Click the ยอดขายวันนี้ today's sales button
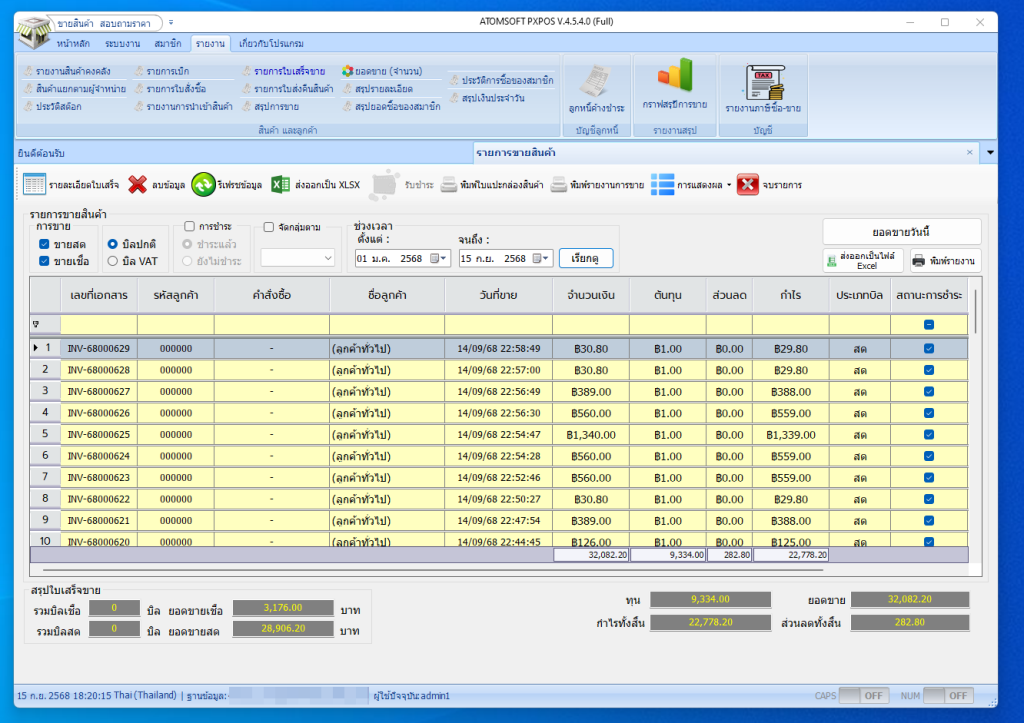This screenshot has width=1024, height=723. click(901, 233)
